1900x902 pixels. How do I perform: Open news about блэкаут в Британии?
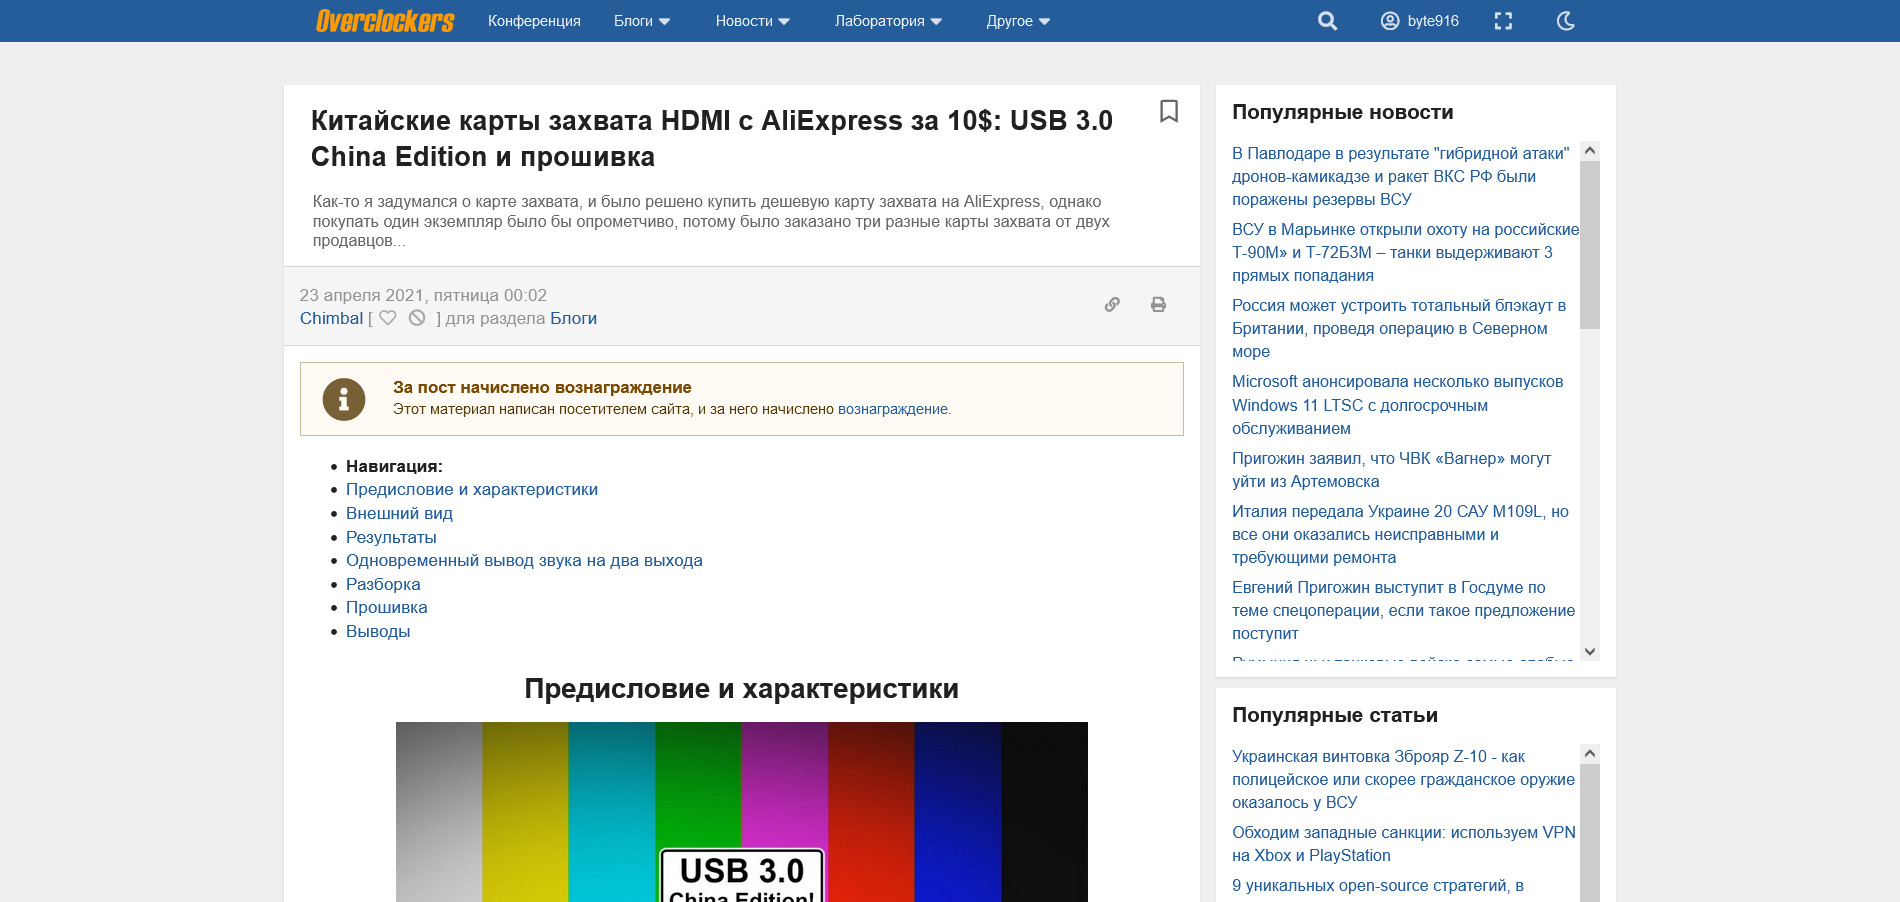pos(1399,328)
